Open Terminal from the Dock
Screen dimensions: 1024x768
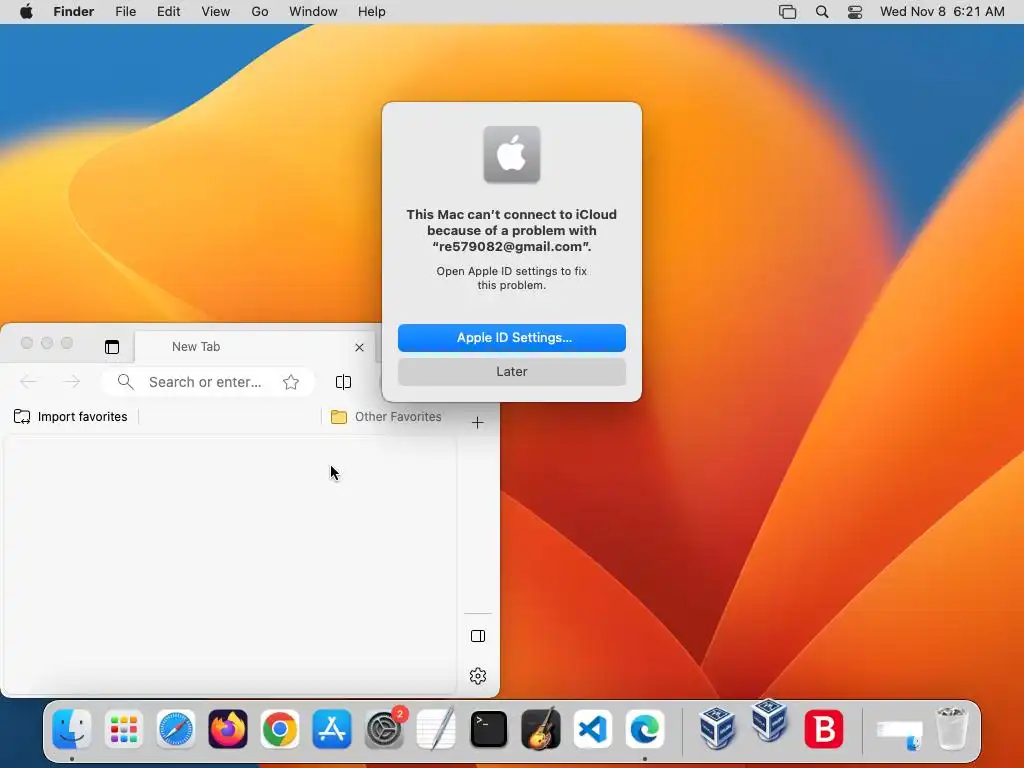tap(488, 729)
